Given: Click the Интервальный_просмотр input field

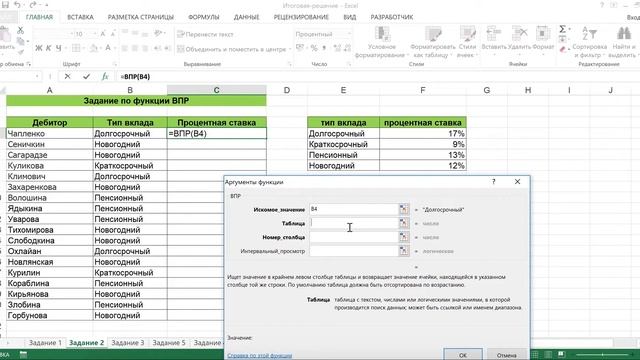Looking at the screenshot, I should click(353, 251).
